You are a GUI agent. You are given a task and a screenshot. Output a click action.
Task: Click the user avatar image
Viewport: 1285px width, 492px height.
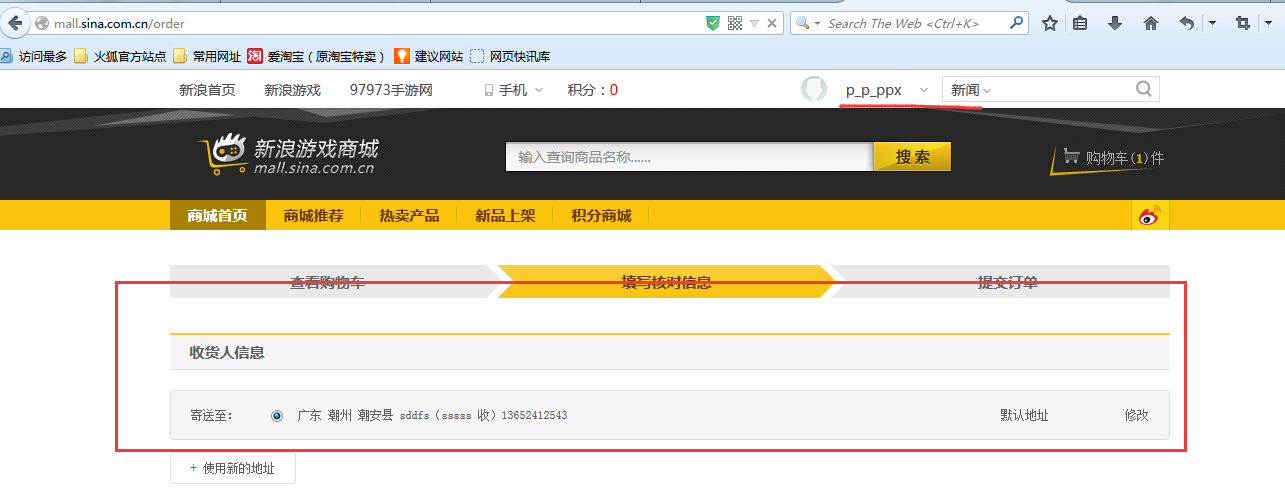[x=814, y=89]
